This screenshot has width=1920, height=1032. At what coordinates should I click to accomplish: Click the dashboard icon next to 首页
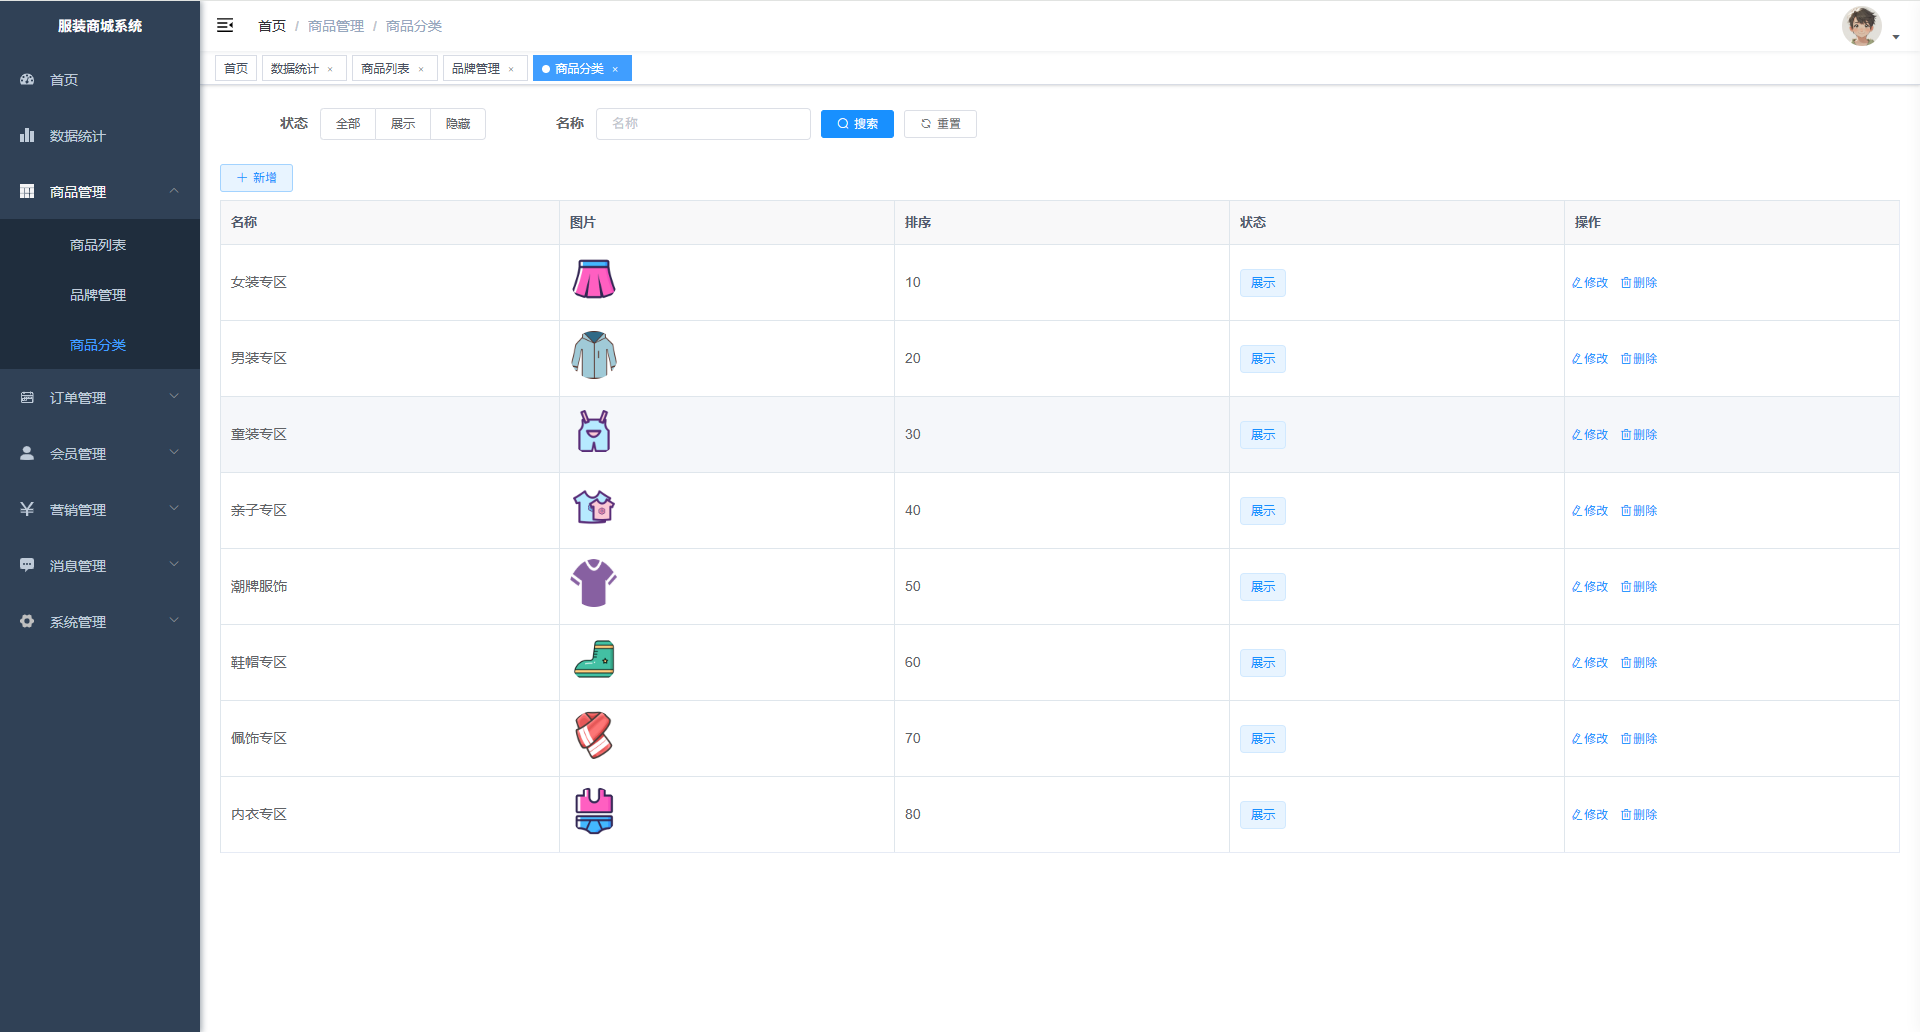click(x=27, y=79)
